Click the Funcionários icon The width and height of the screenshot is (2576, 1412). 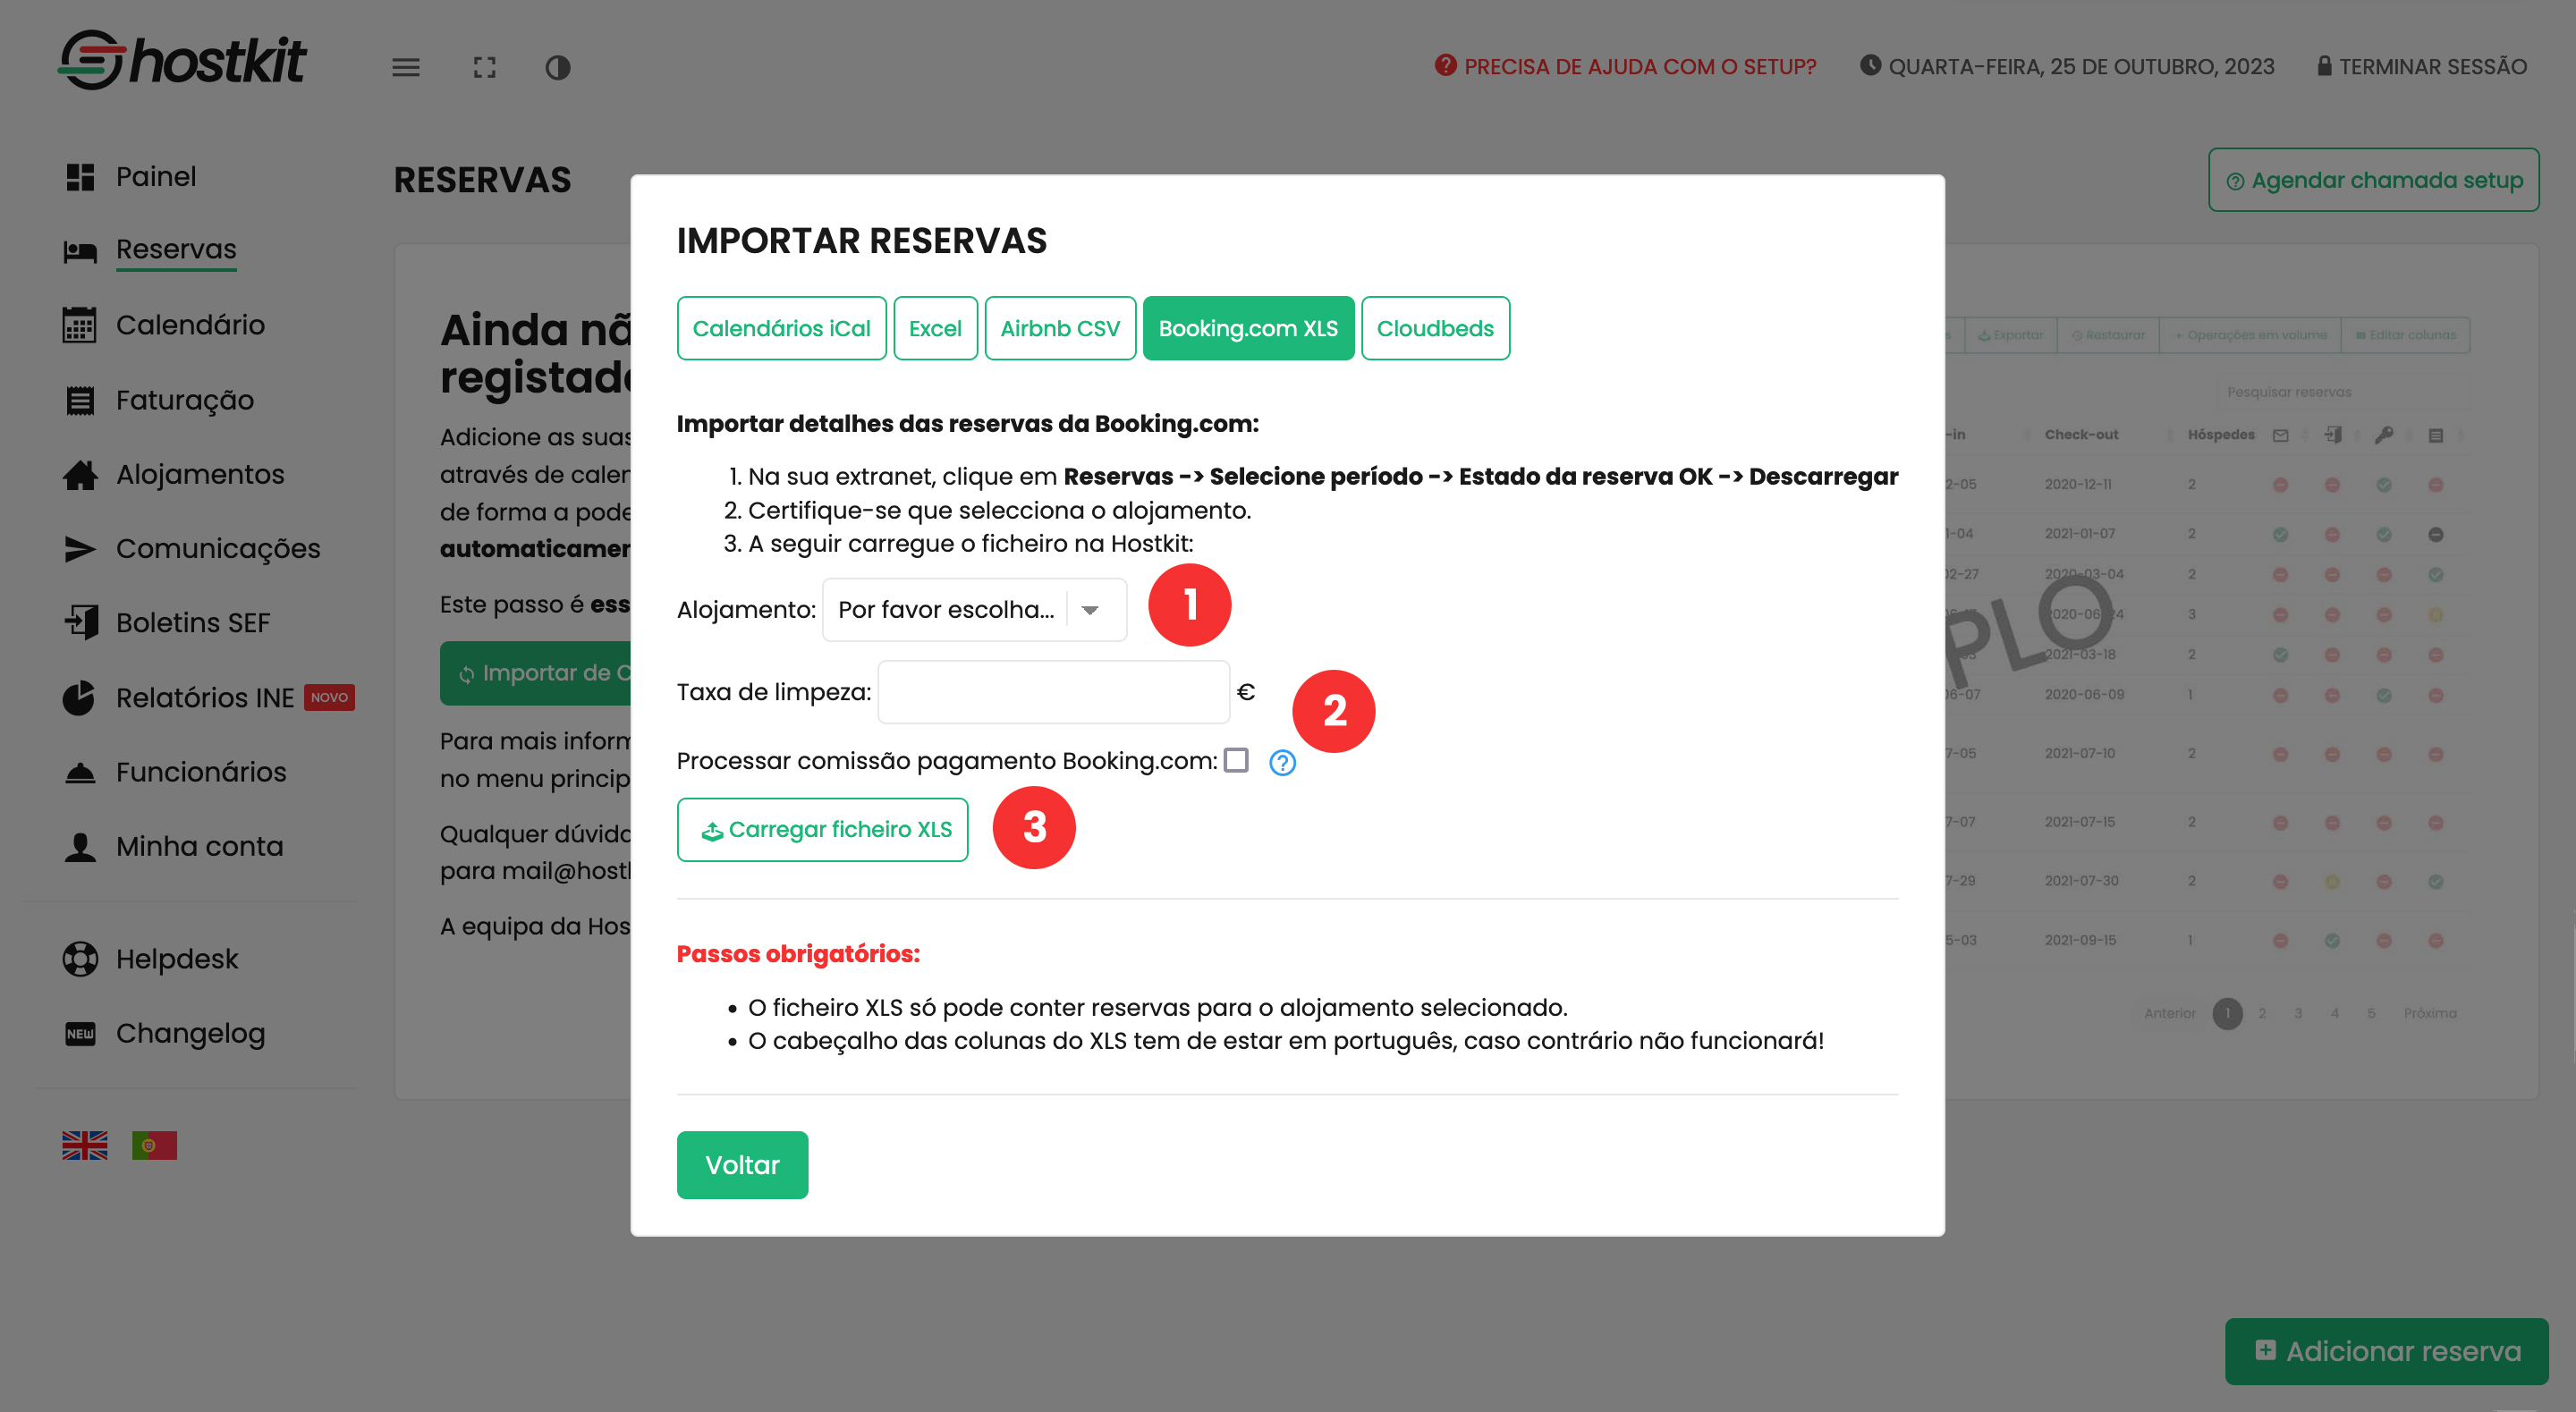coord(80,772)
